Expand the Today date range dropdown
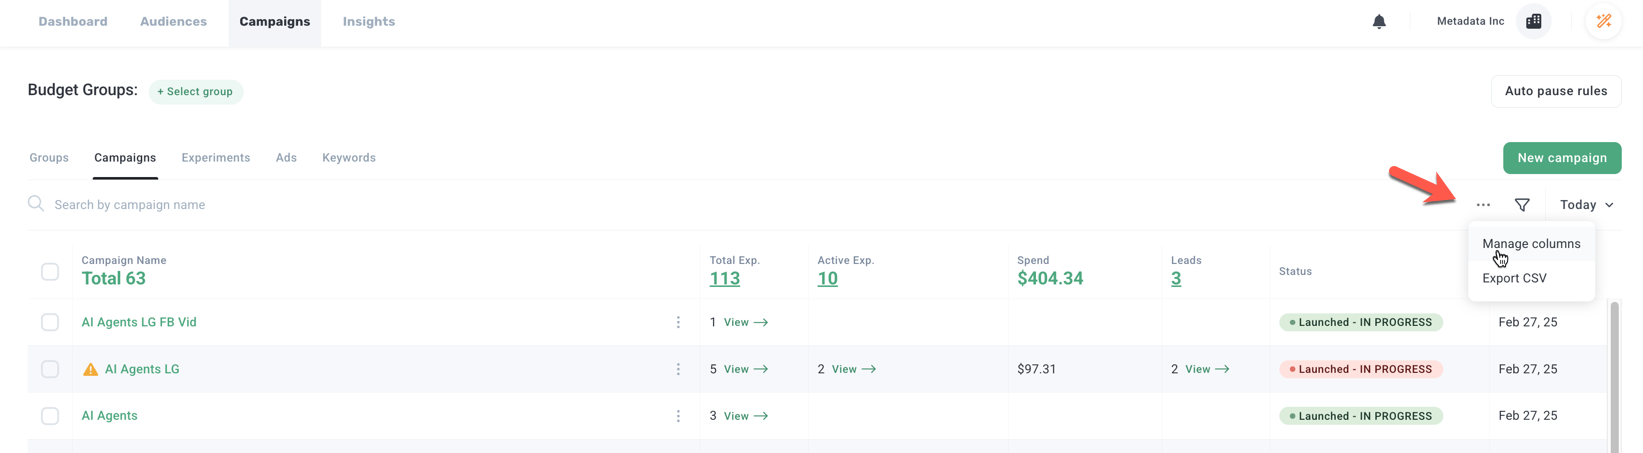 coord(1586,205)
